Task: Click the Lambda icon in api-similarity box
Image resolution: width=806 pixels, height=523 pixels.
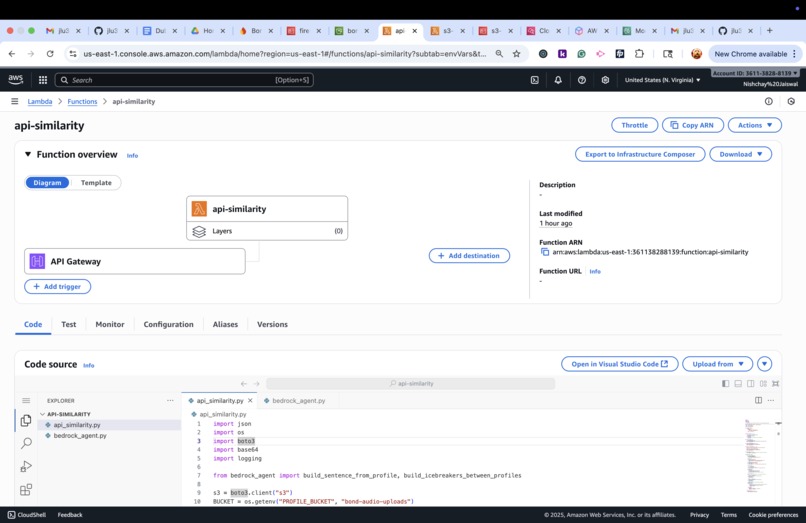Action: 199,209
